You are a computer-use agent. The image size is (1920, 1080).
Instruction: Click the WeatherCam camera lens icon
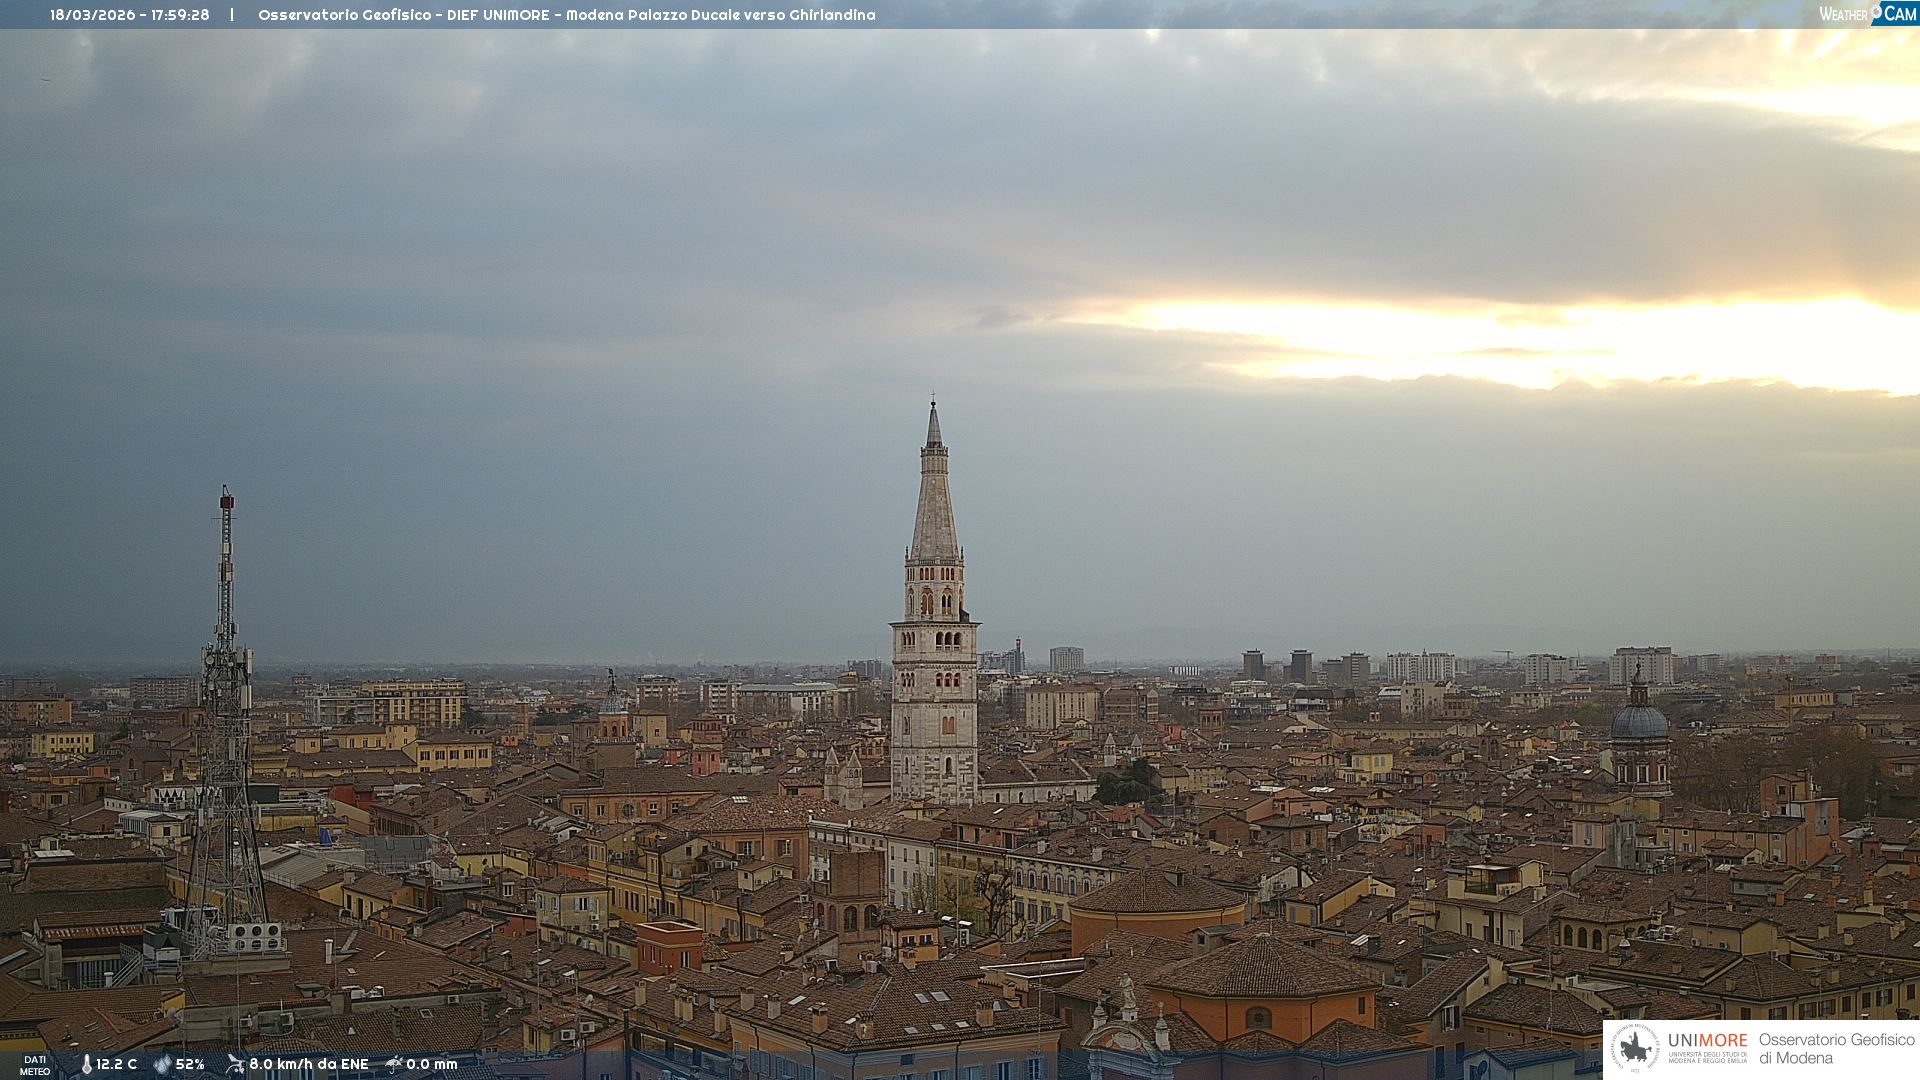[x=1876, y=11]
